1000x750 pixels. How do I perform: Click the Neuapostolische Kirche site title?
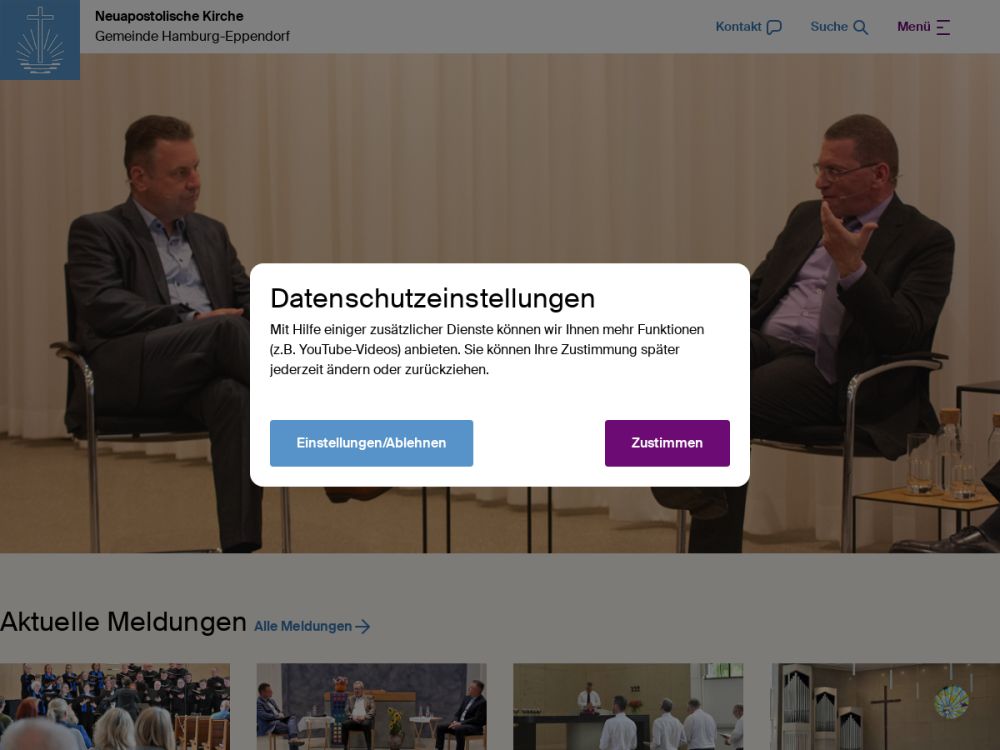pos(169,16)
